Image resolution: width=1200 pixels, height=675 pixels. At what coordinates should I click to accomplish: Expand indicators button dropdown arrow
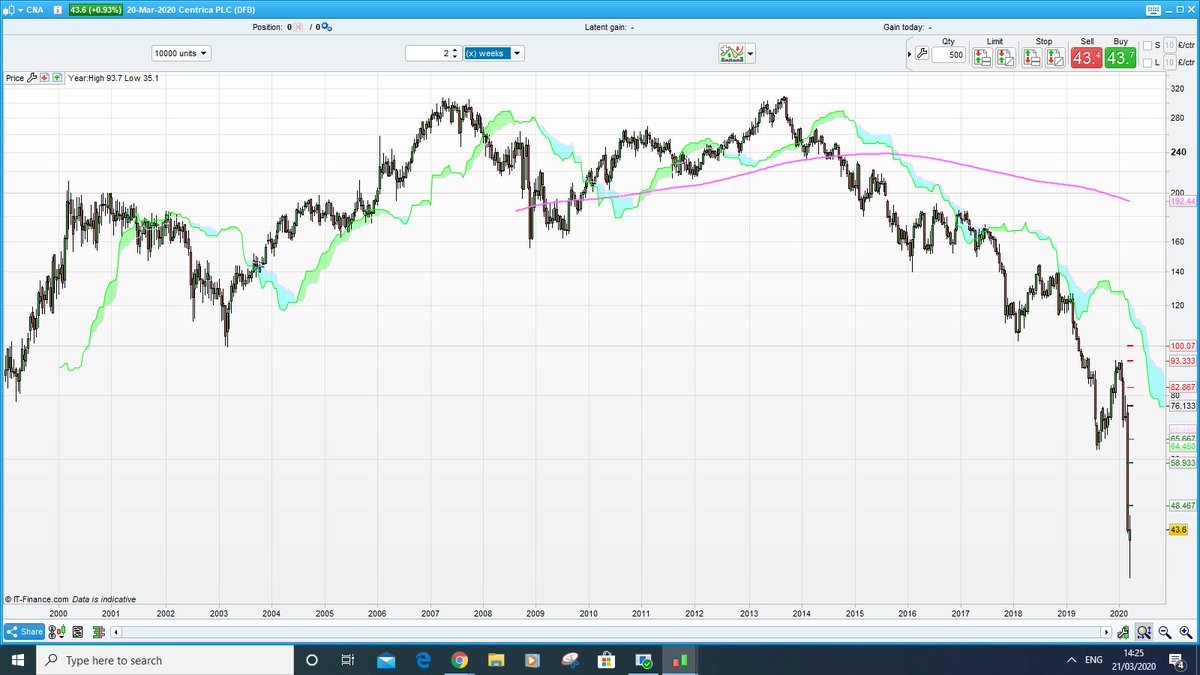[750, 54]
